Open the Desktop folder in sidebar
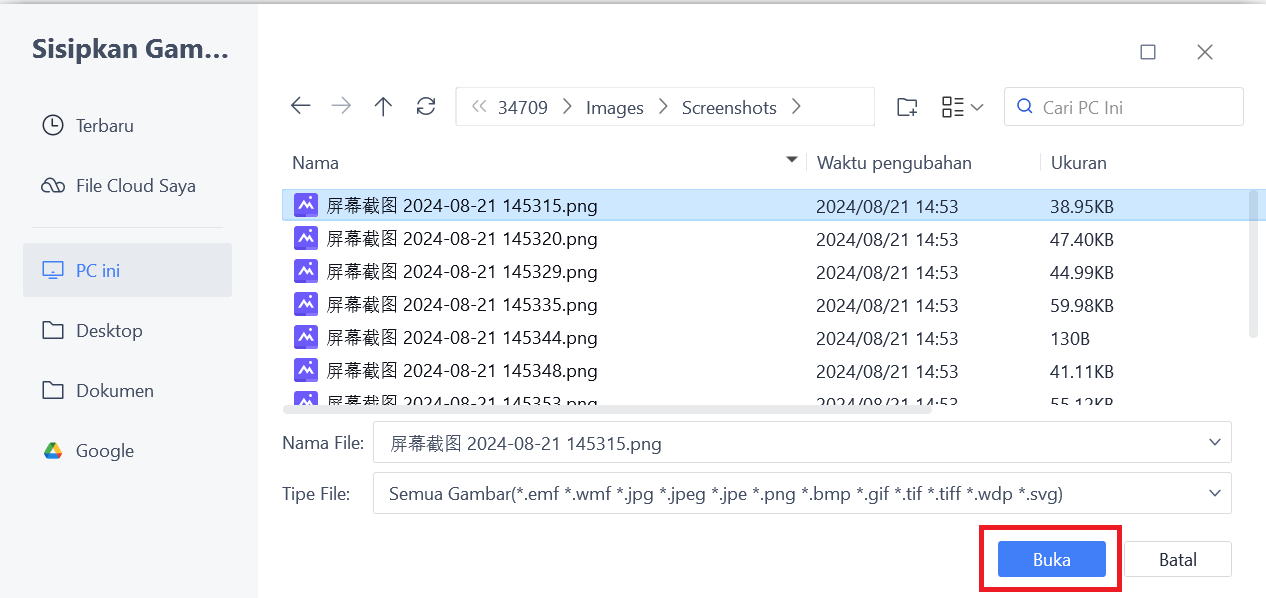 click(x=127, y=331)
